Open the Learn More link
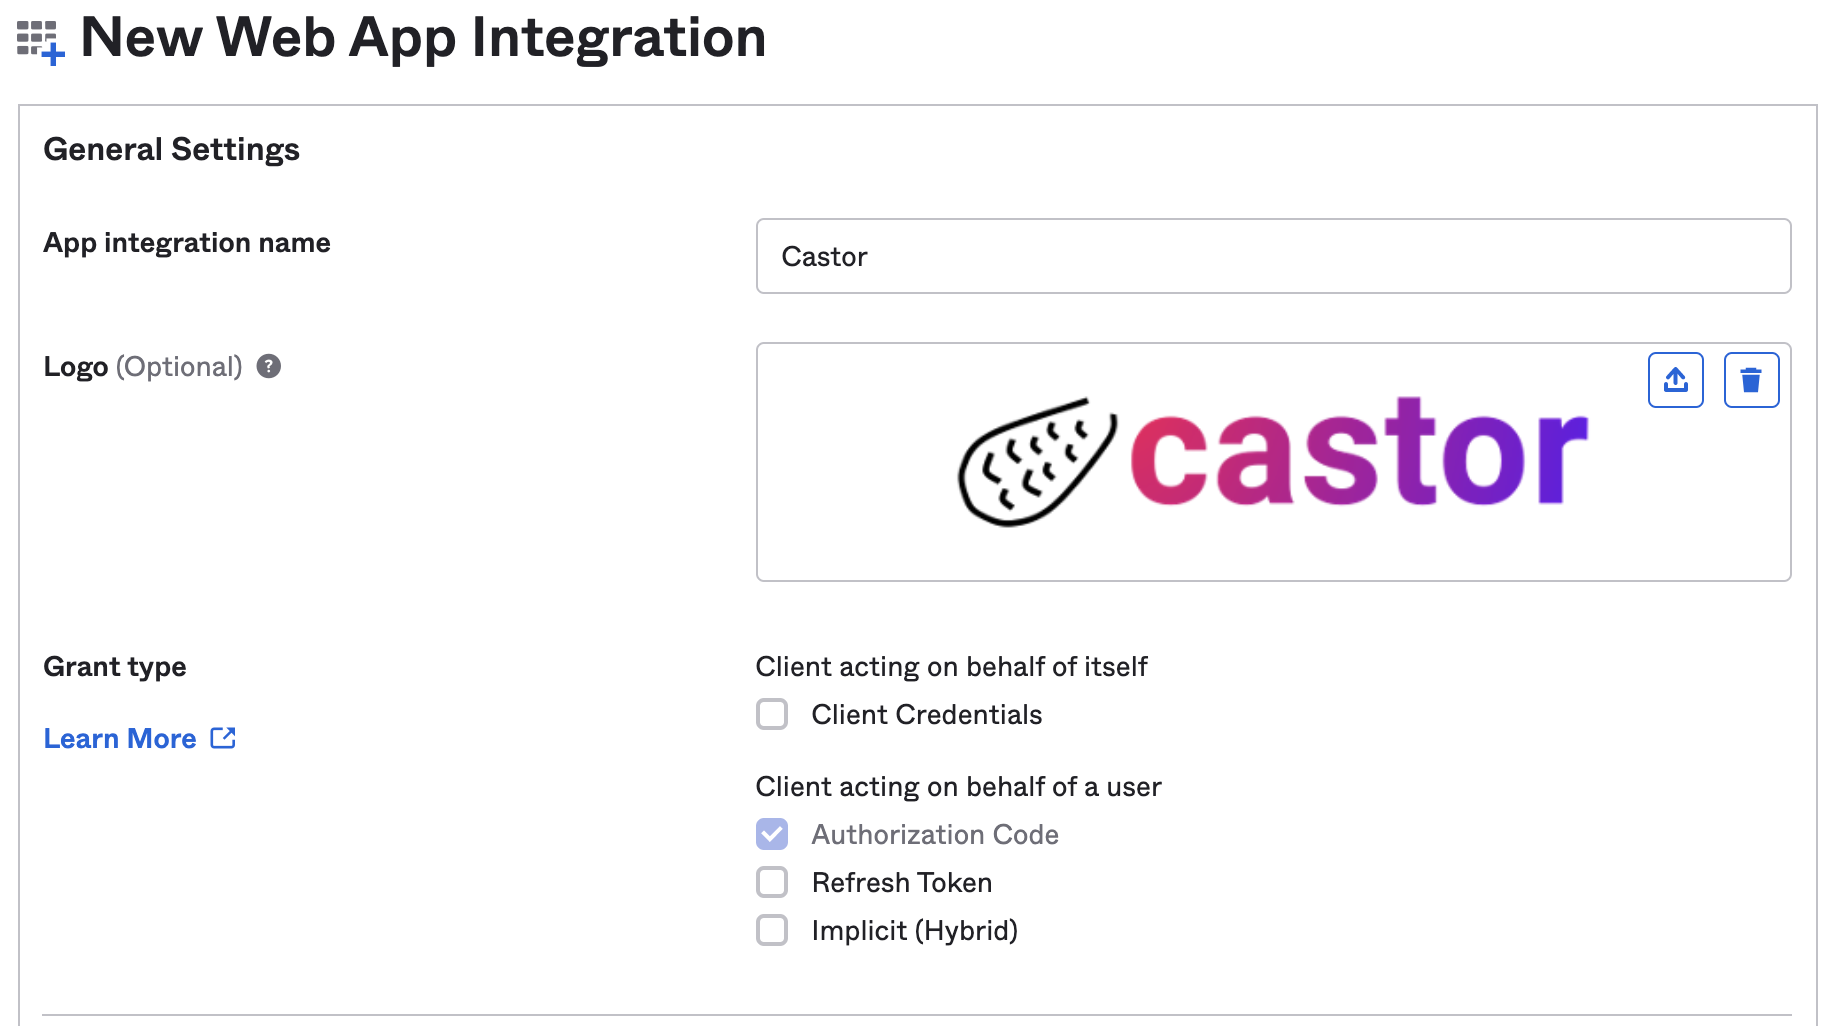Viewport: 1834px width, 1026px height. point(120,738)
